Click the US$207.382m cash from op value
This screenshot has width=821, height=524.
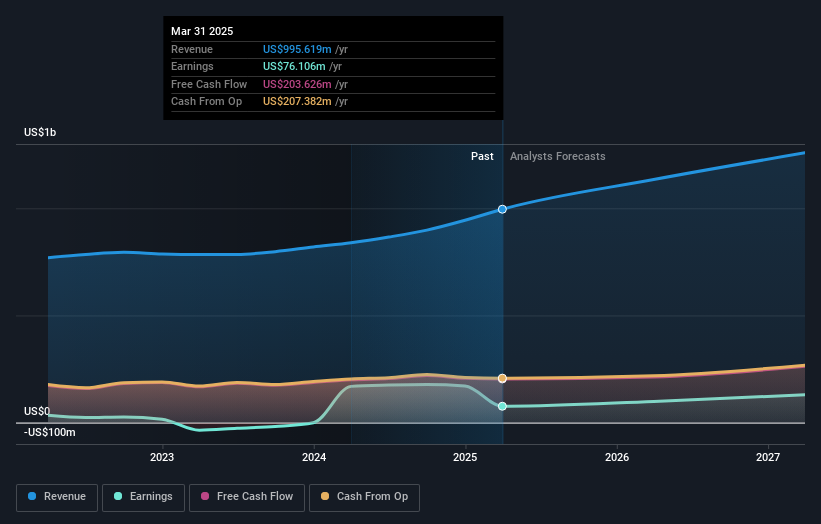[297, 102]
